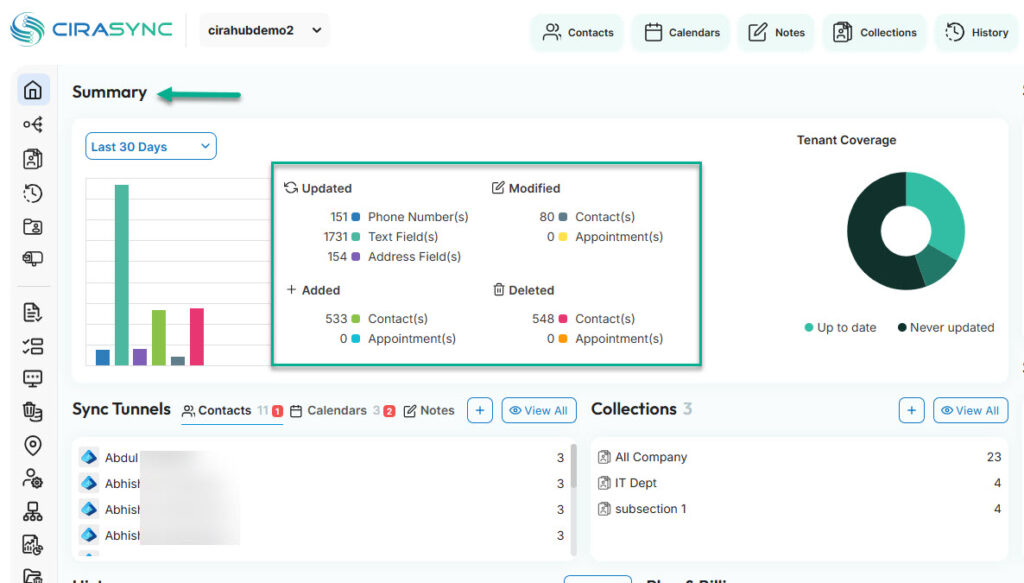This screenshot has width=1024, height=583.
Task: Click 'View All' next to Sync Tunnels
Action: coord(539,410)
